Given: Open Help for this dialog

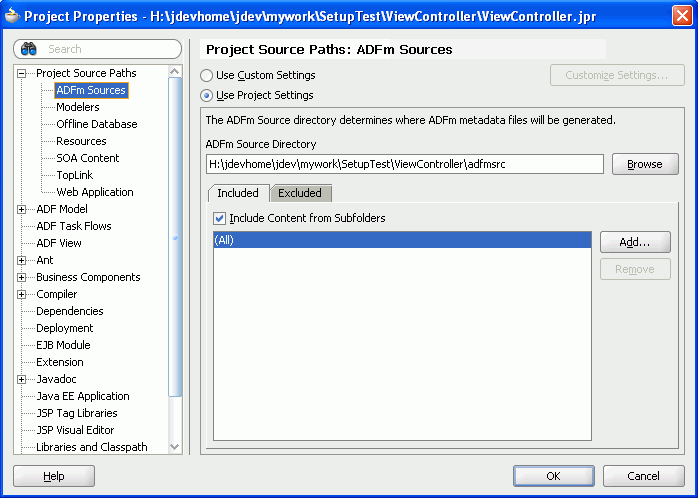Looking at the screenshot, I should click(x=54, y=476).
